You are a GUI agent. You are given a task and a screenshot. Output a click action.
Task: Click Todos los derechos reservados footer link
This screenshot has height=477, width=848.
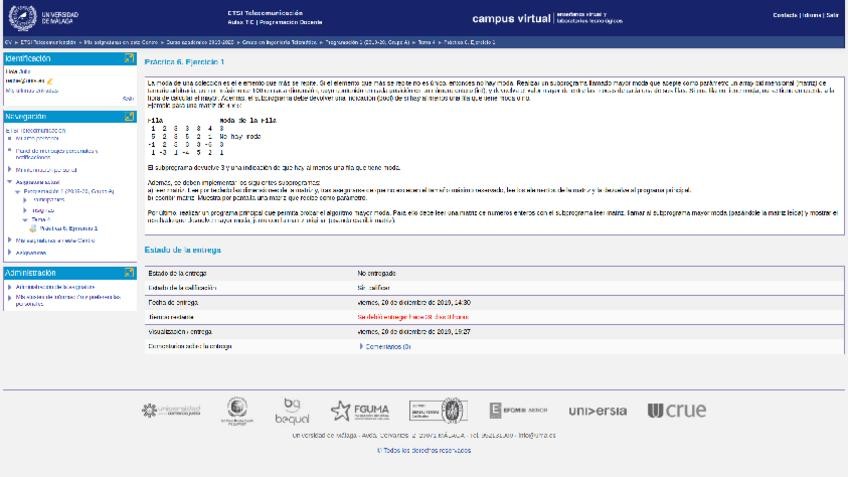[424, 450]
